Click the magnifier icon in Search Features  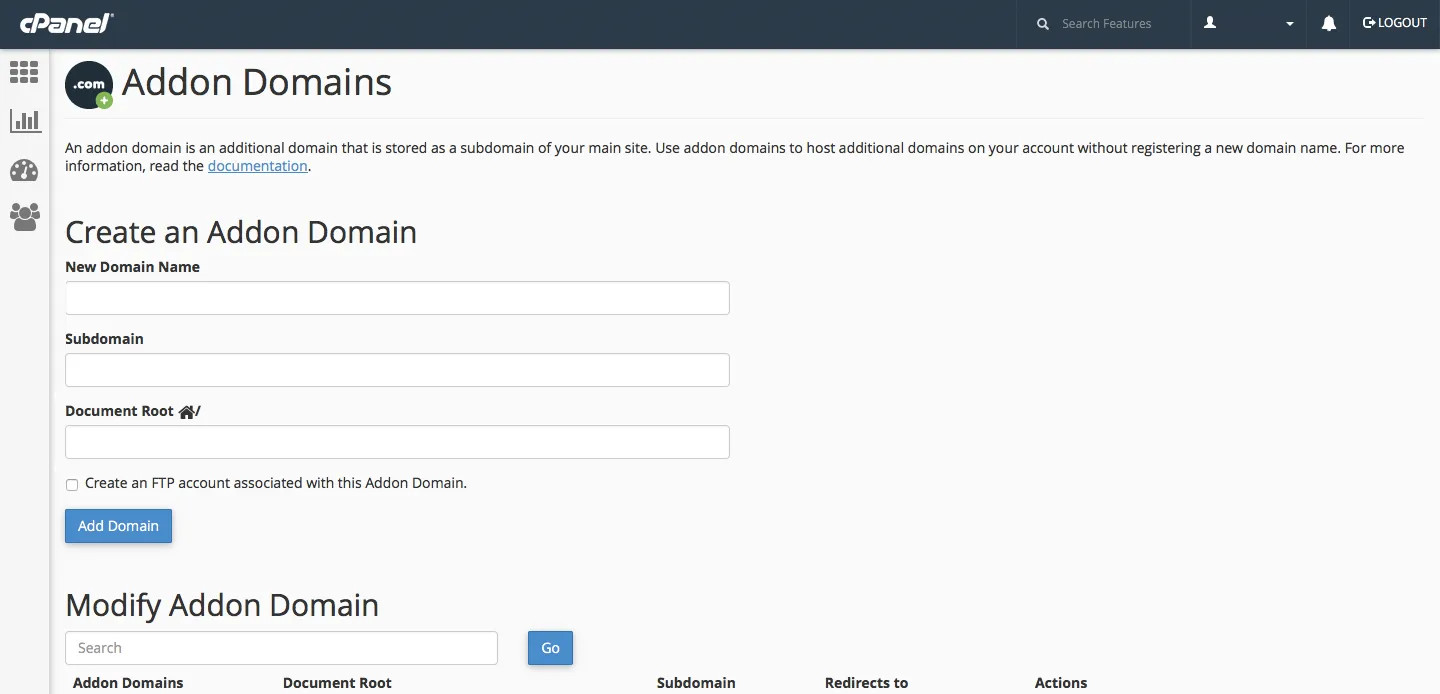point(1043,24)
